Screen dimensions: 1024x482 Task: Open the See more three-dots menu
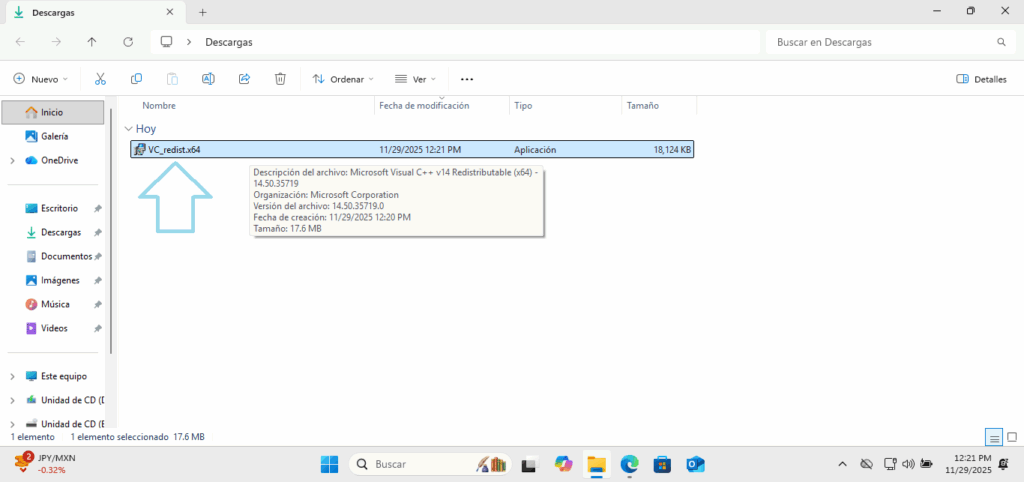pyautogui.click(x=466, y=79)
